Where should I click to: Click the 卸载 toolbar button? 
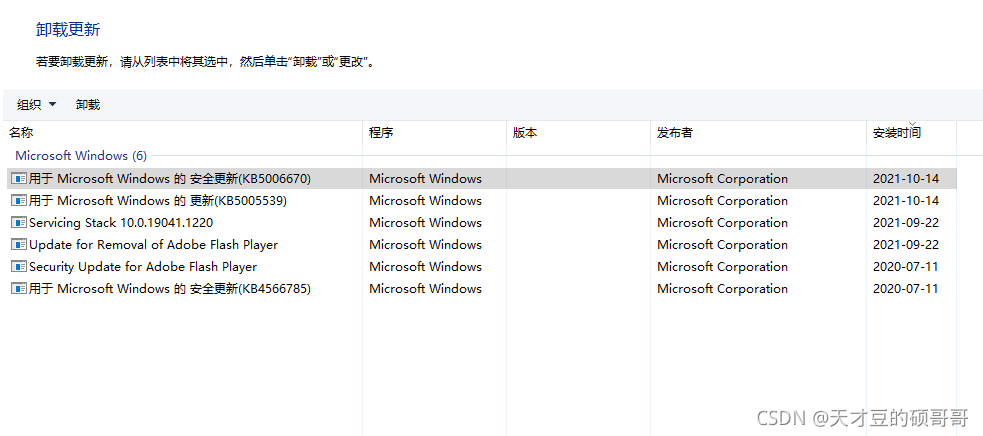[88, 105]
